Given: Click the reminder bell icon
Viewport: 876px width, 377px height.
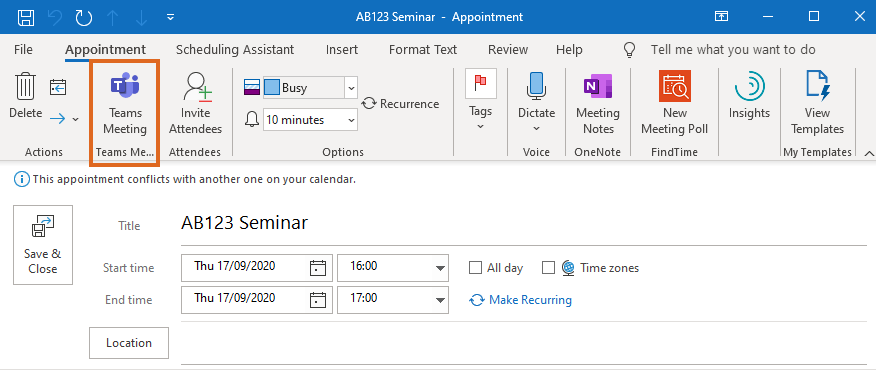Looking at the screenshot, I should (x=252, y=119).
